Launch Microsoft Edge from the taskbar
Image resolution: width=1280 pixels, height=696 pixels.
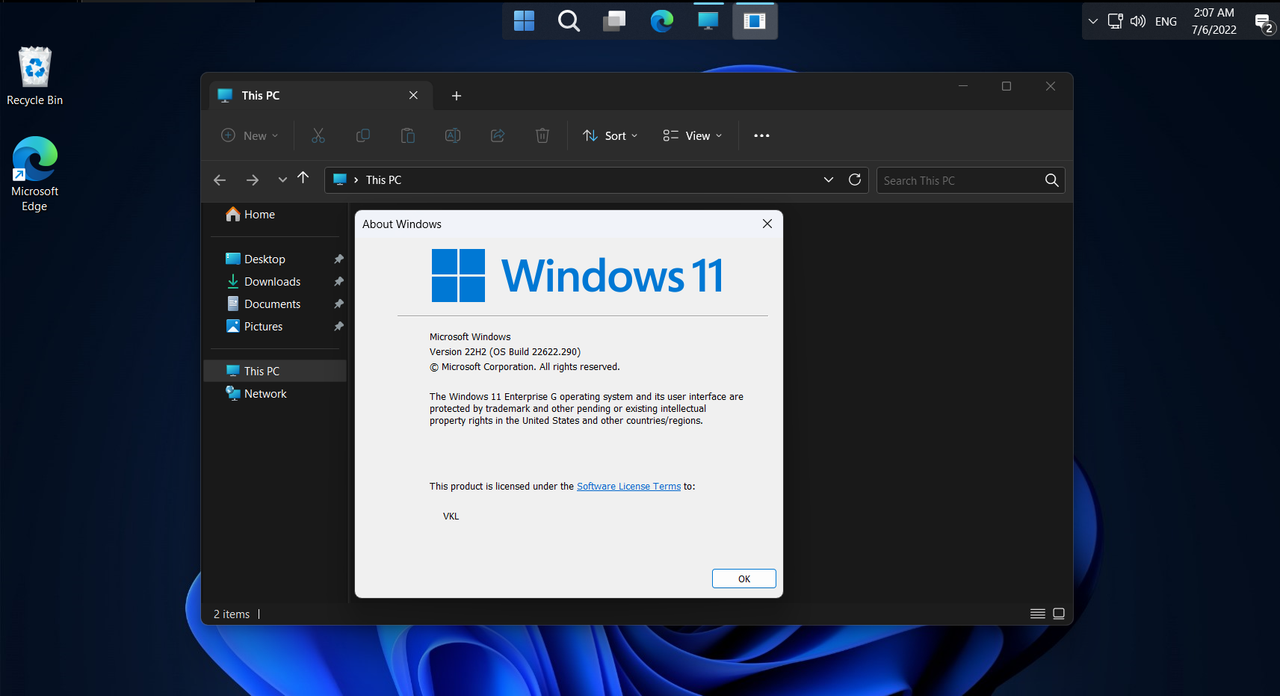click(x=662, y=21)
